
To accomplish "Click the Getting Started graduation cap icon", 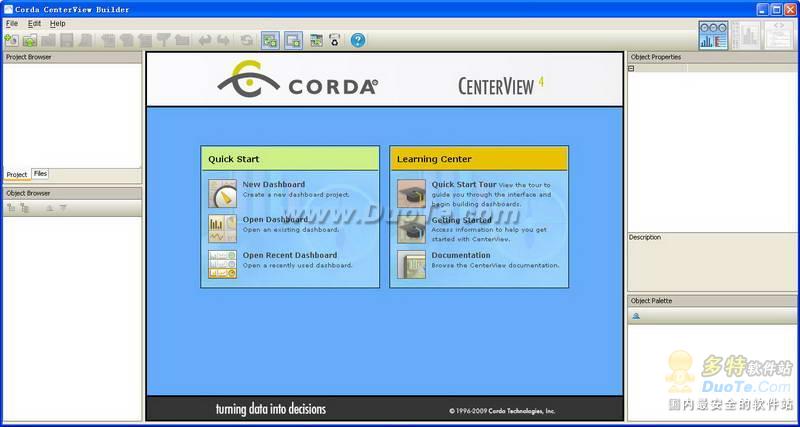I will pyautogui.click(x=411, y=229).
